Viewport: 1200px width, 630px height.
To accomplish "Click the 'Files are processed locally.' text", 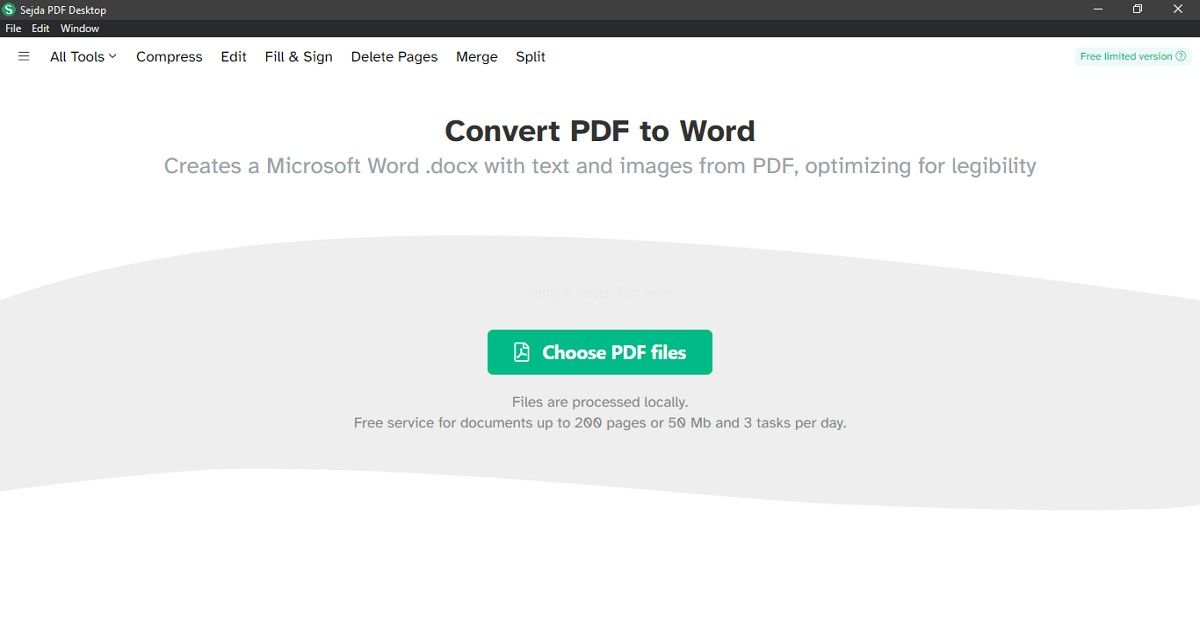I will (600, 402).
